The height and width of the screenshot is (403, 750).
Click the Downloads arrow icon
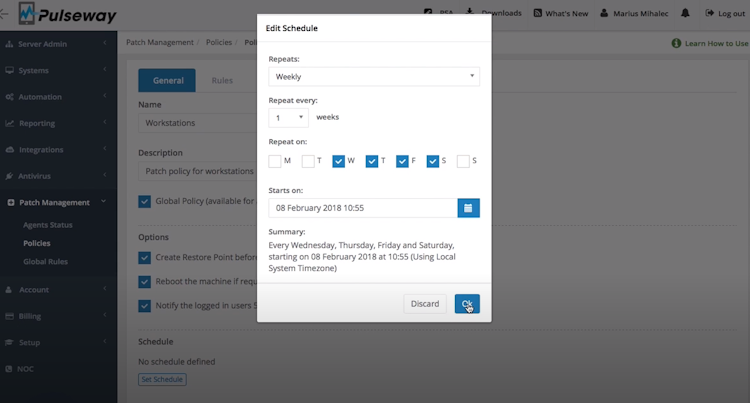470,11
